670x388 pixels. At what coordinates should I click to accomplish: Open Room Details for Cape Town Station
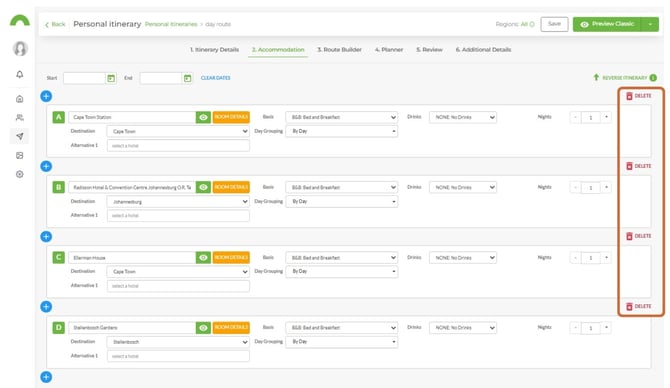click(x=231, y=117)
